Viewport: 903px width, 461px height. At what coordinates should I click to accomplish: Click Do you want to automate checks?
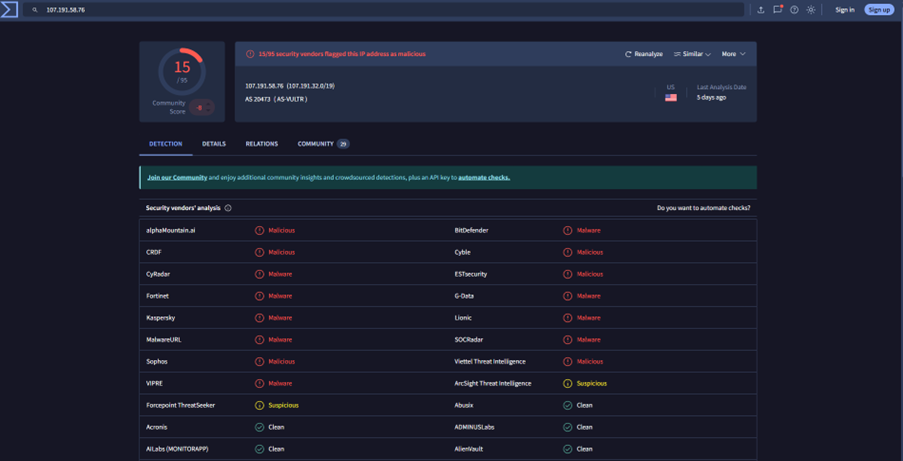pos(704,208)
